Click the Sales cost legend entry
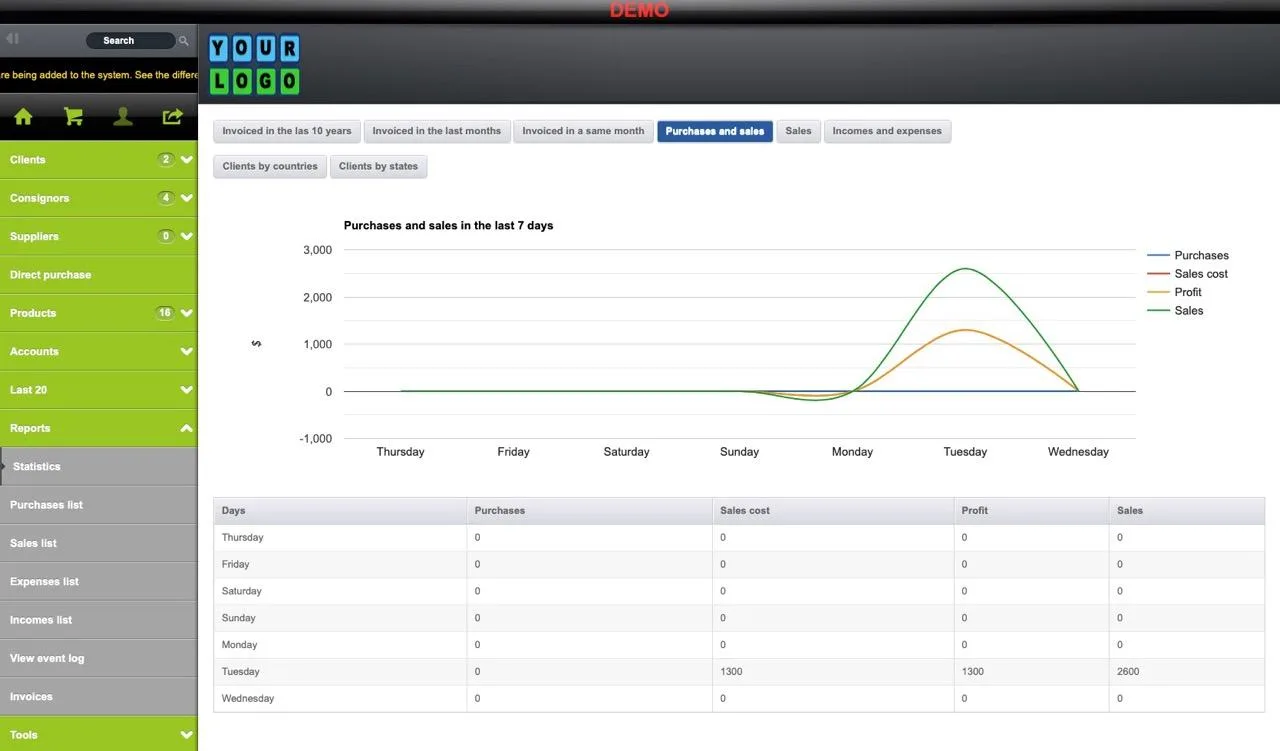Viewport: 1280px width, 751px height. (1187, 274)
